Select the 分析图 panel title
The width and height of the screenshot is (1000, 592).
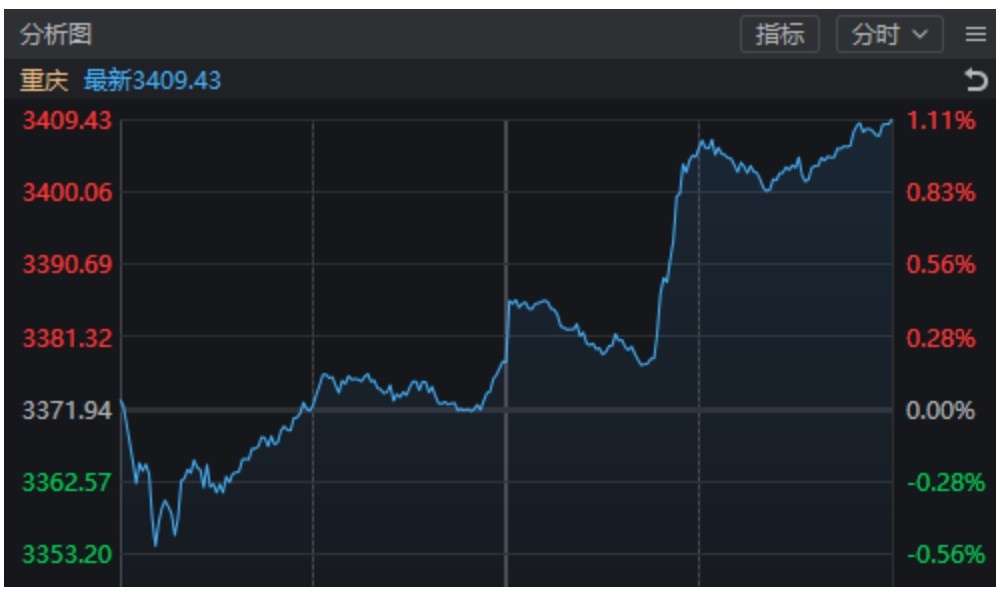(x=56, y=35)
